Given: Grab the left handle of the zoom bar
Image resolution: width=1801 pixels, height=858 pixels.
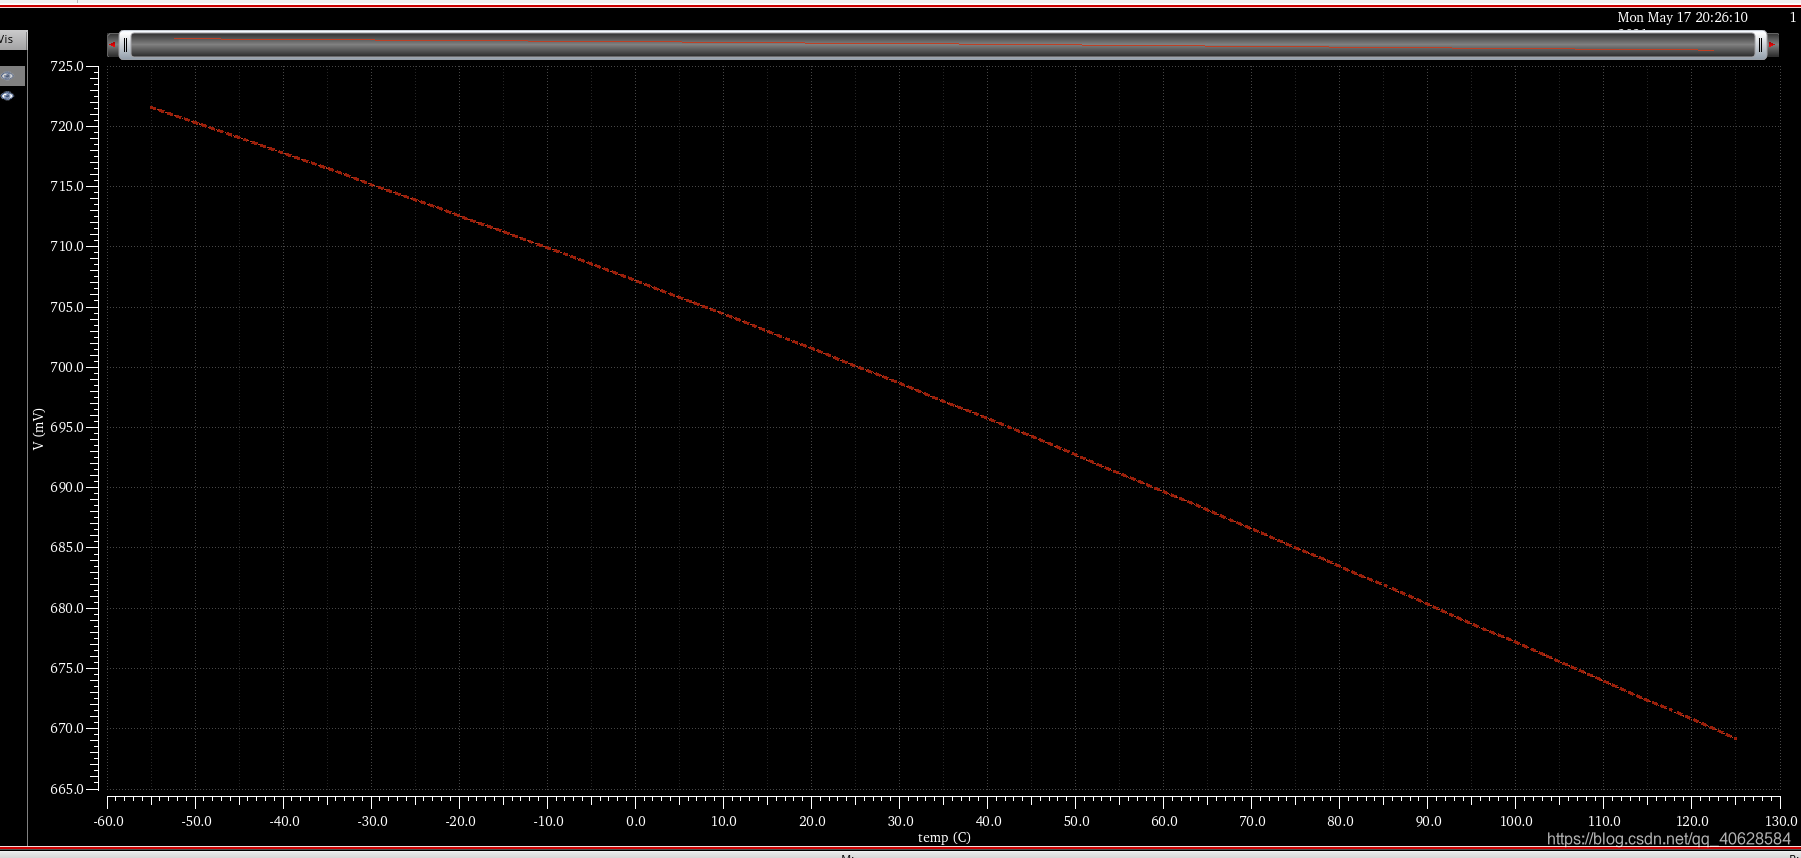Looking at the screenshot, I should tap(125, 45).
